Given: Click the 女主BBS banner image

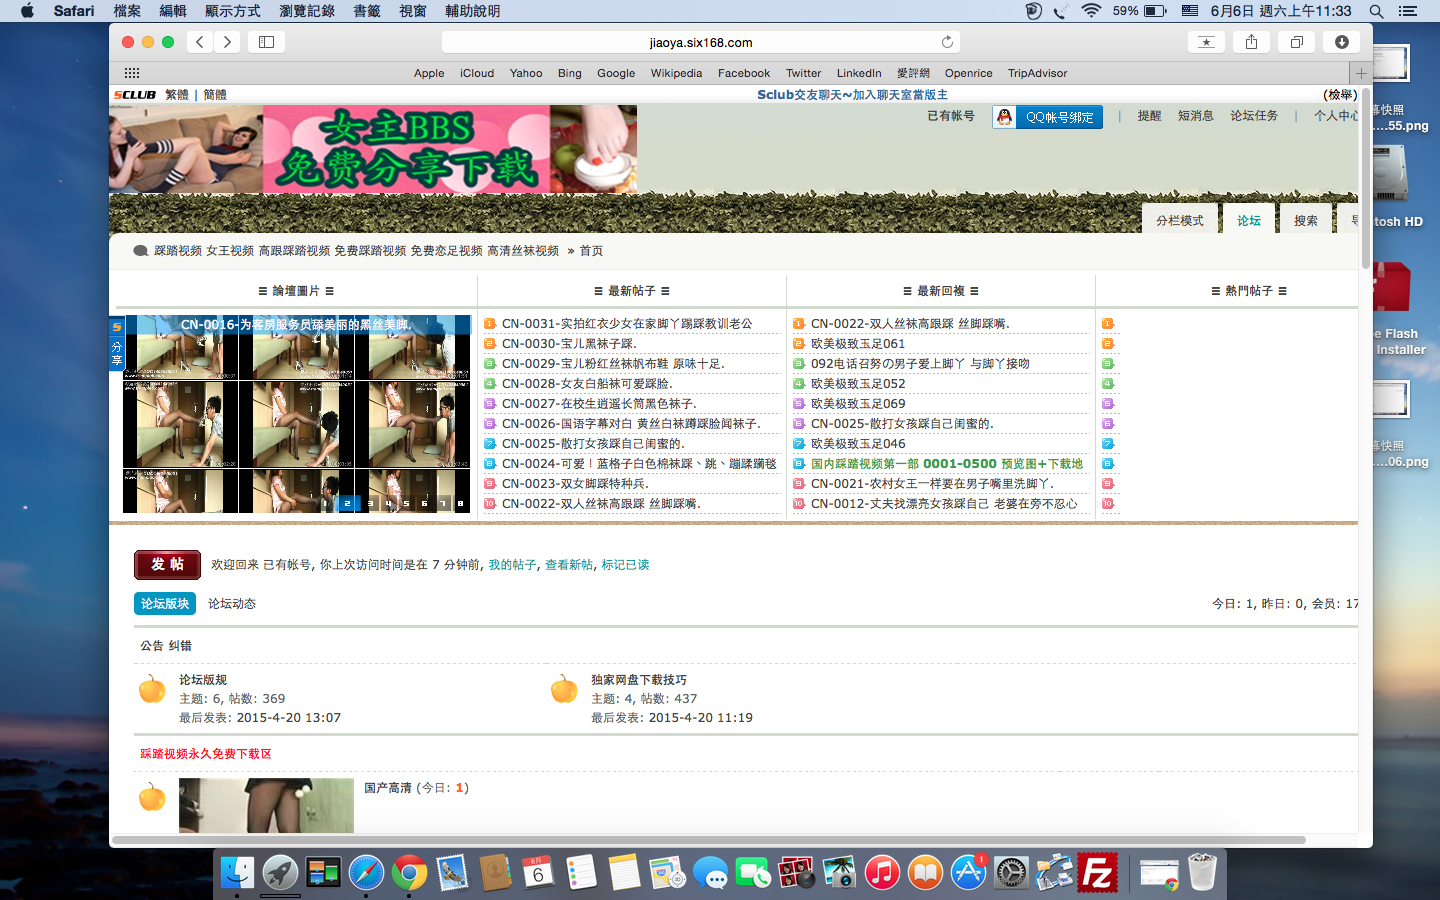Looking at the screenshot, I should point(373,149).
